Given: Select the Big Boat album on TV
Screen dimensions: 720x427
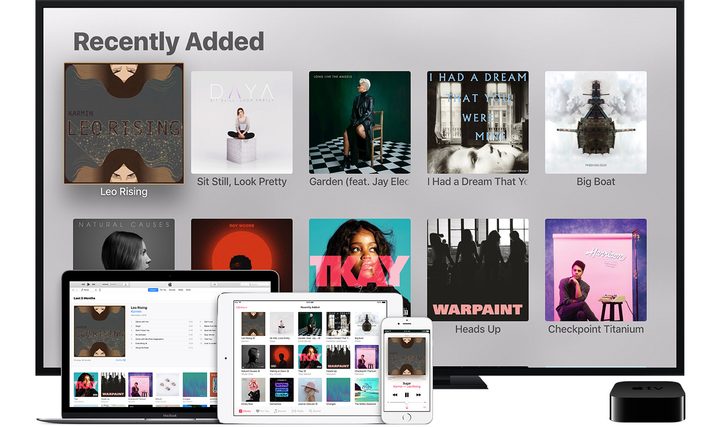Looking at the screenshot, I should (596, 122).
